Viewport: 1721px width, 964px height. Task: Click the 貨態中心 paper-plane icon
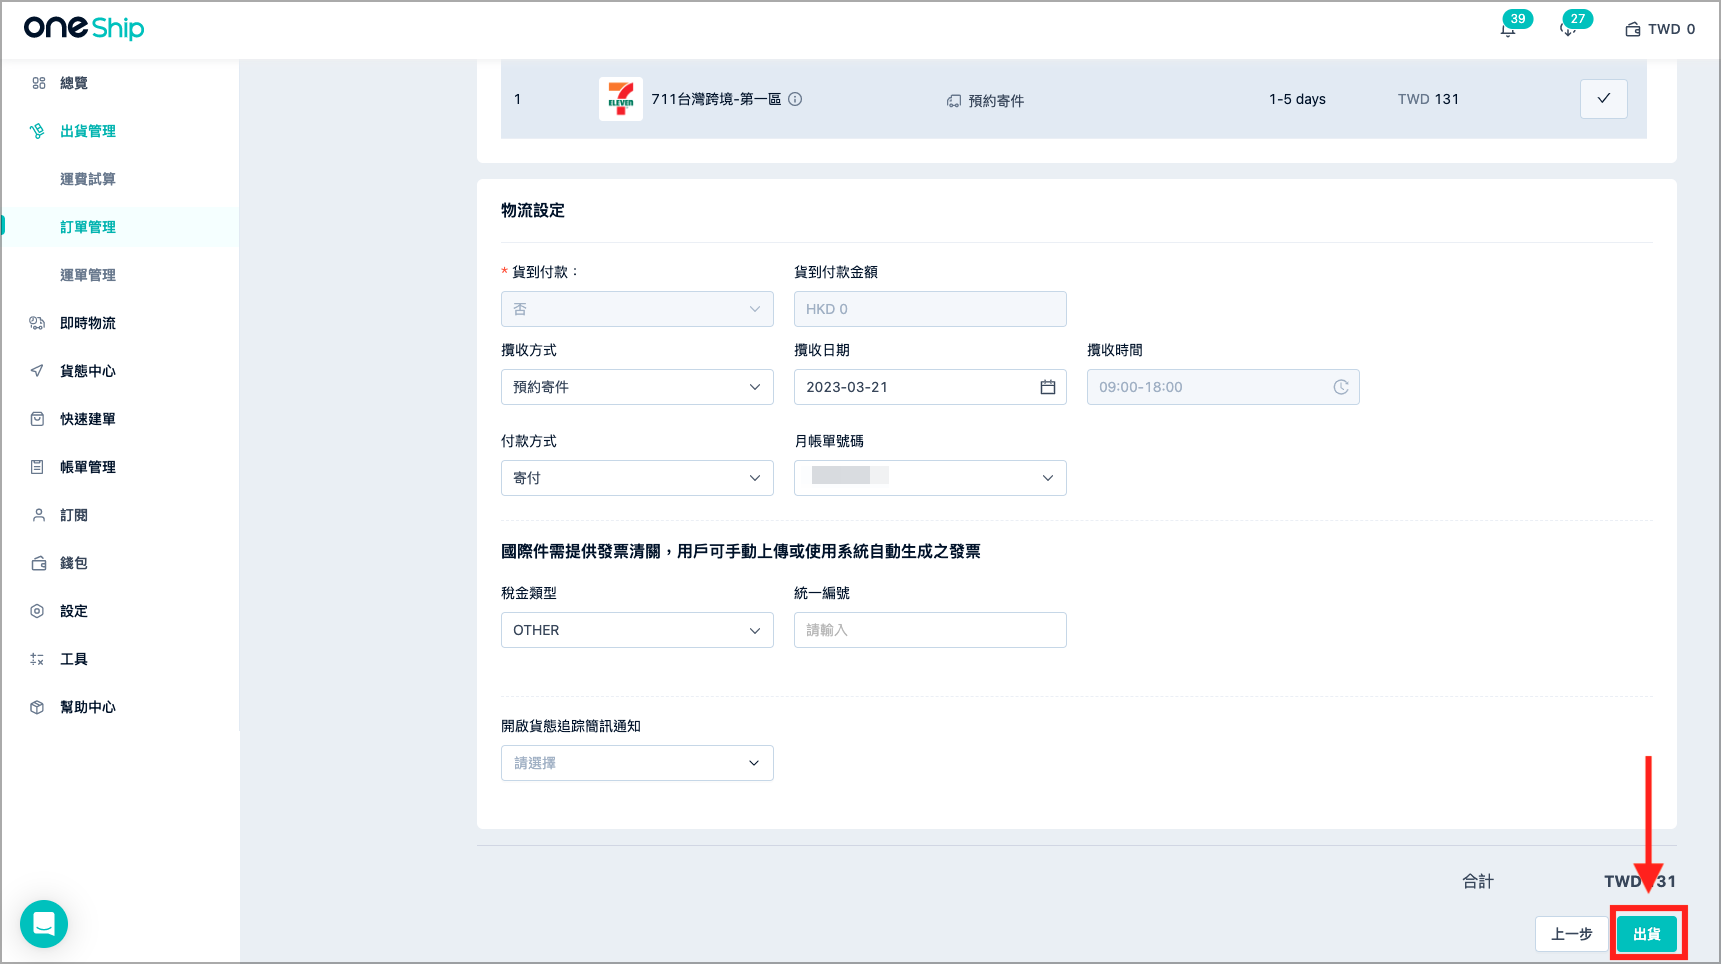37,371
